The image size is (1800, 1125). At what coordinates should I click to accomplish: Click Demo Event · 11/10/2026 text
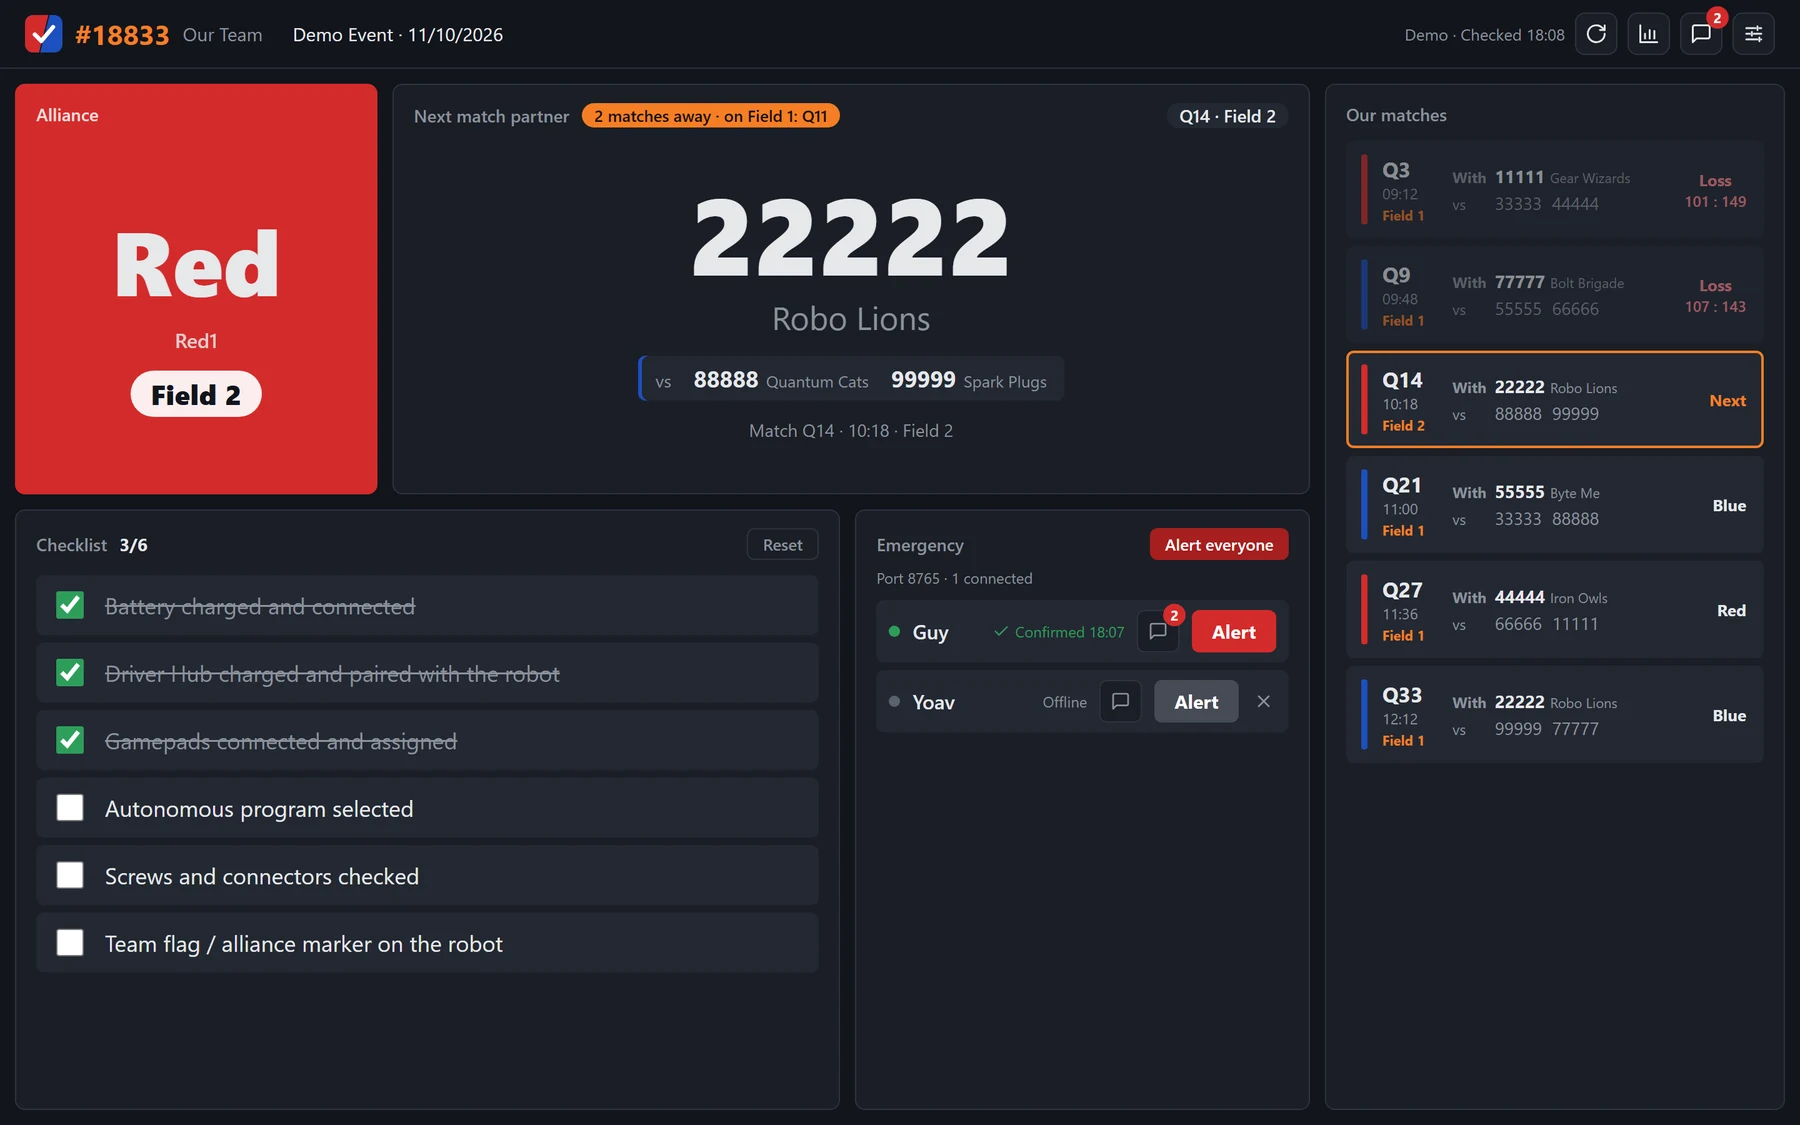[x=398, y=35]
